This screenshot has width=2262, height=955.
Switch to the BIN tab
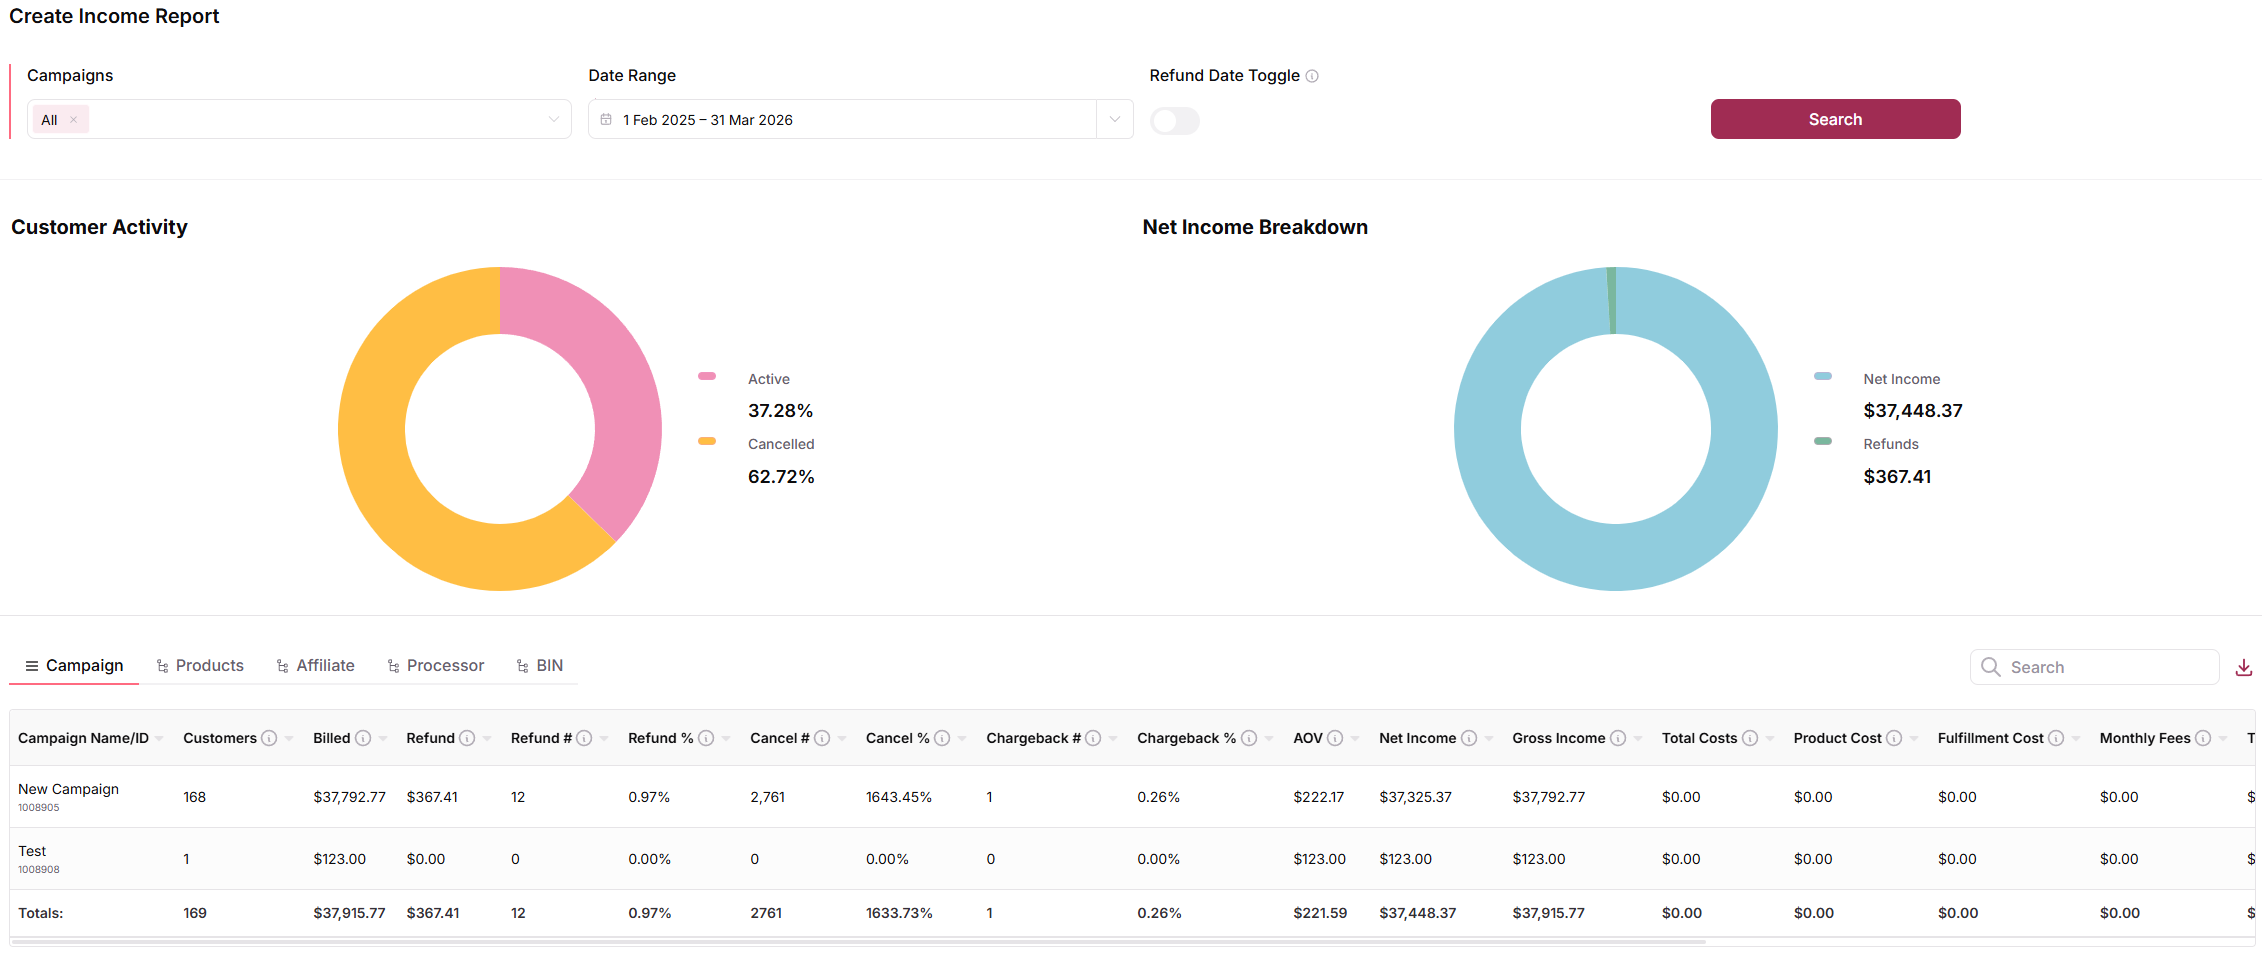click(x=540, y=666)
